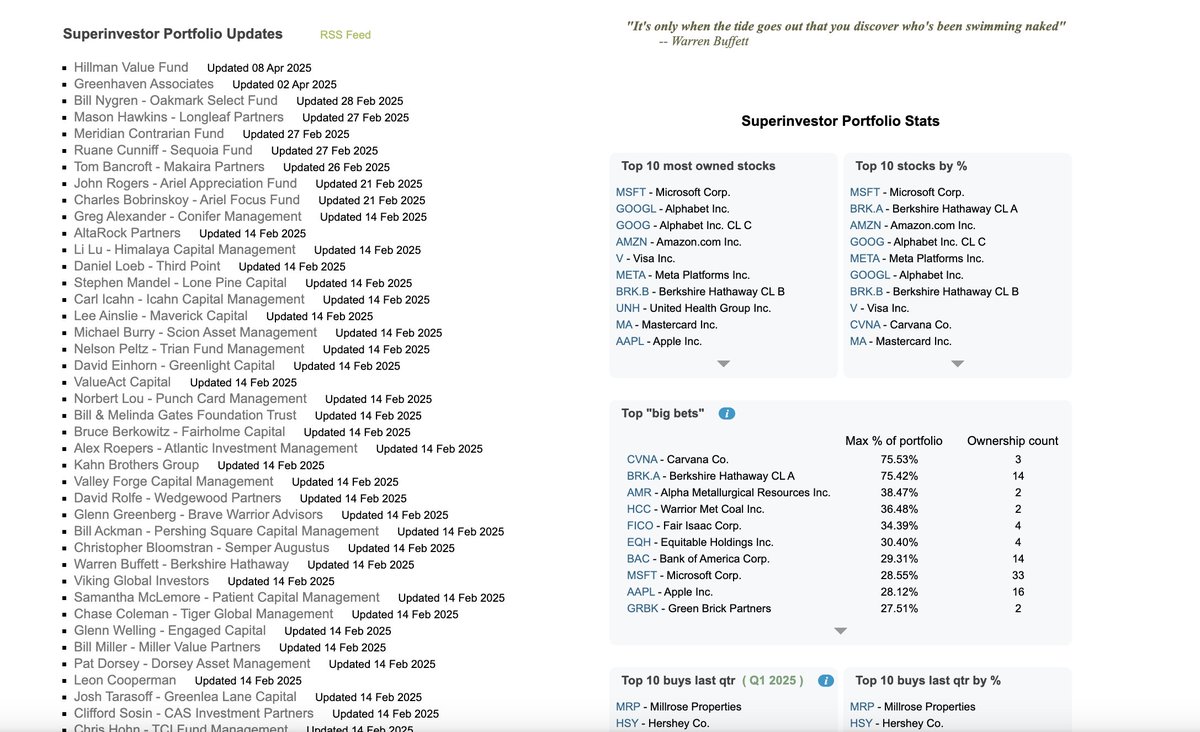Click BRK.A ticker in stocks by % list

tap(866, 209)
